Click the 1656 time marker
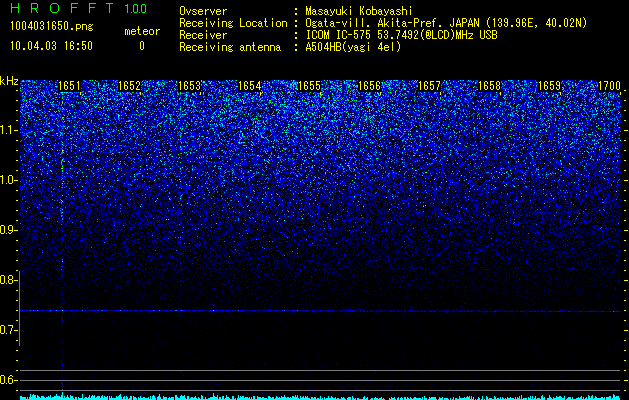 (x=369, y=86)
